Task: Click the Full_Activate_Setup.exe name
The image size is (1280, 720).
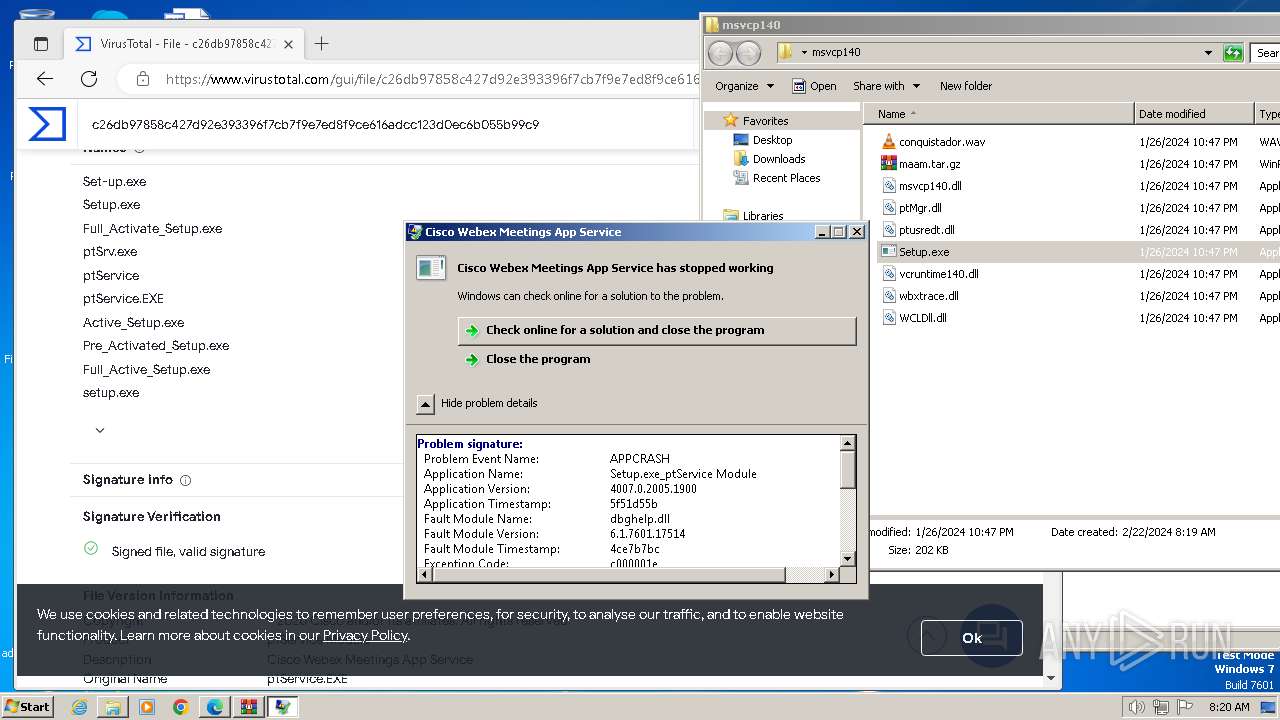Action: (152, 228)
